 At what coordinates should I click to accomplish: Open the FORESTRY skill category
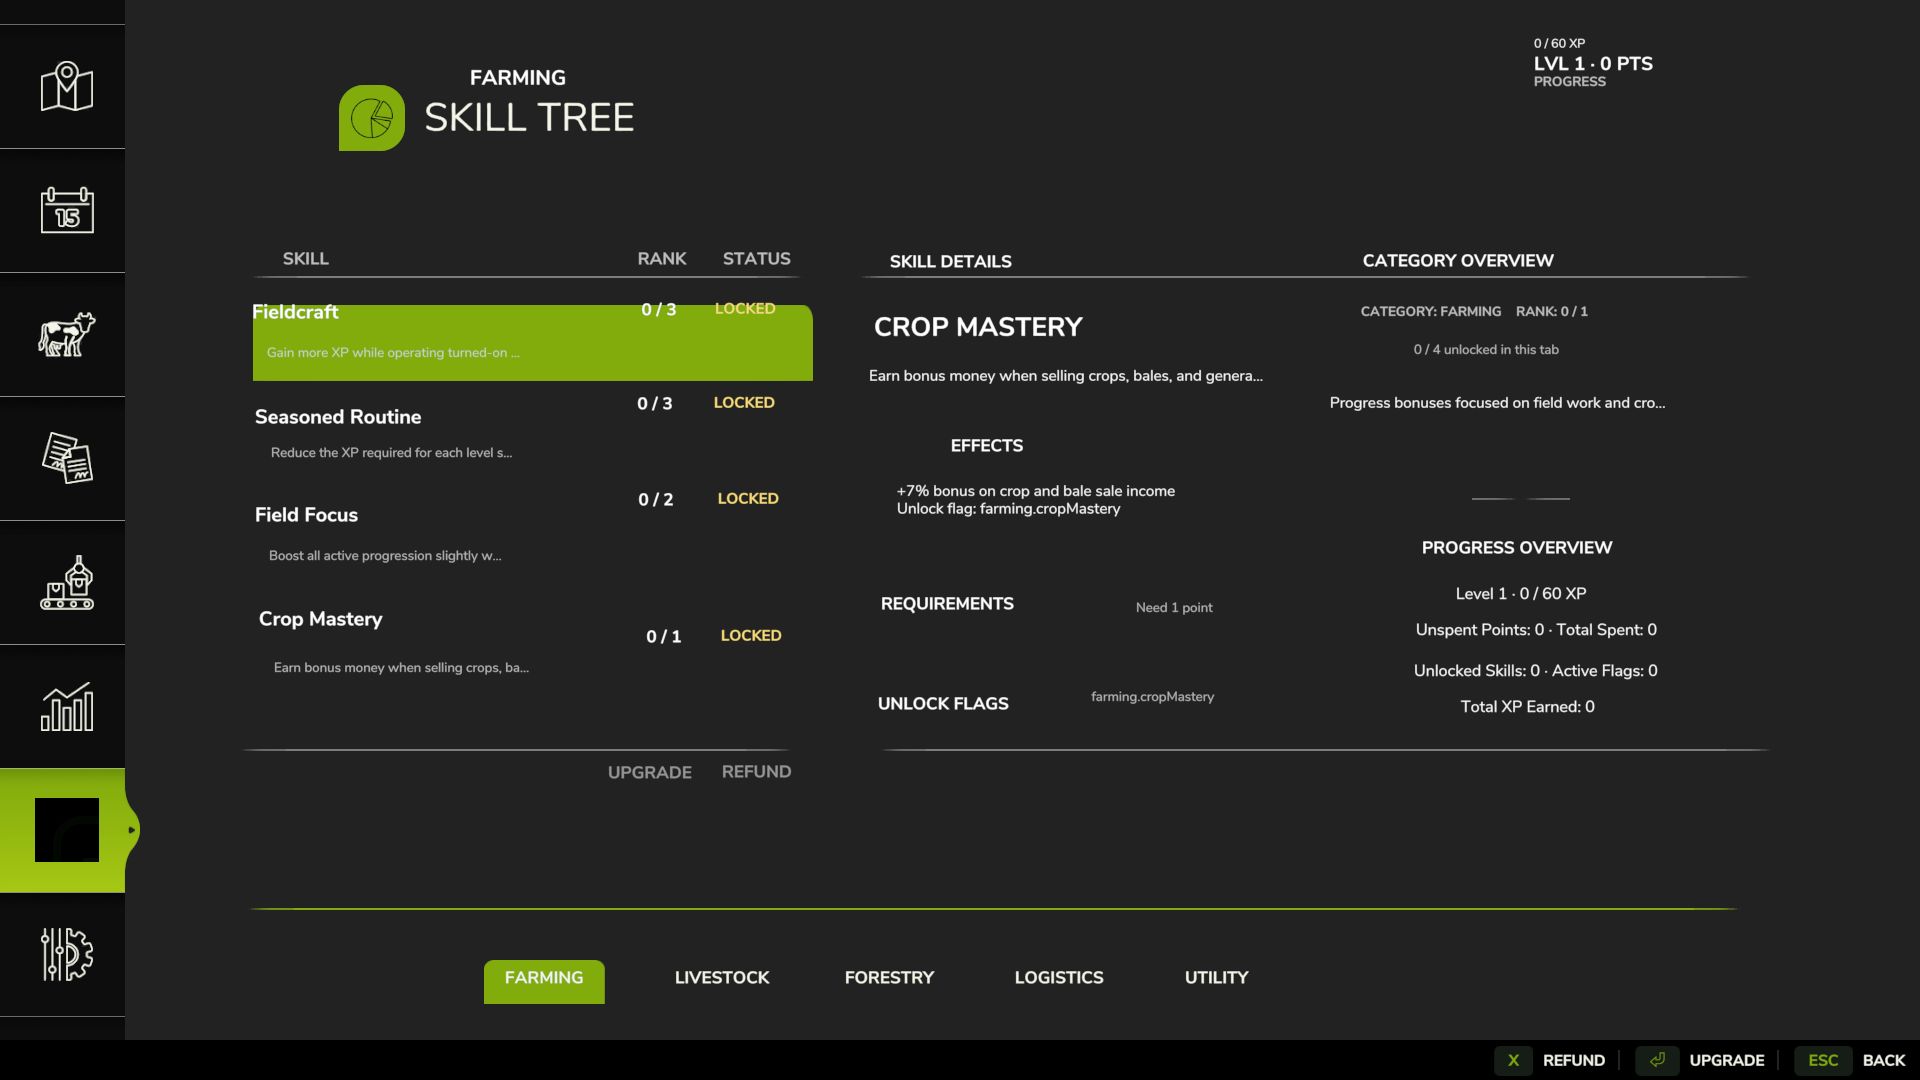(x=889, y=978)
